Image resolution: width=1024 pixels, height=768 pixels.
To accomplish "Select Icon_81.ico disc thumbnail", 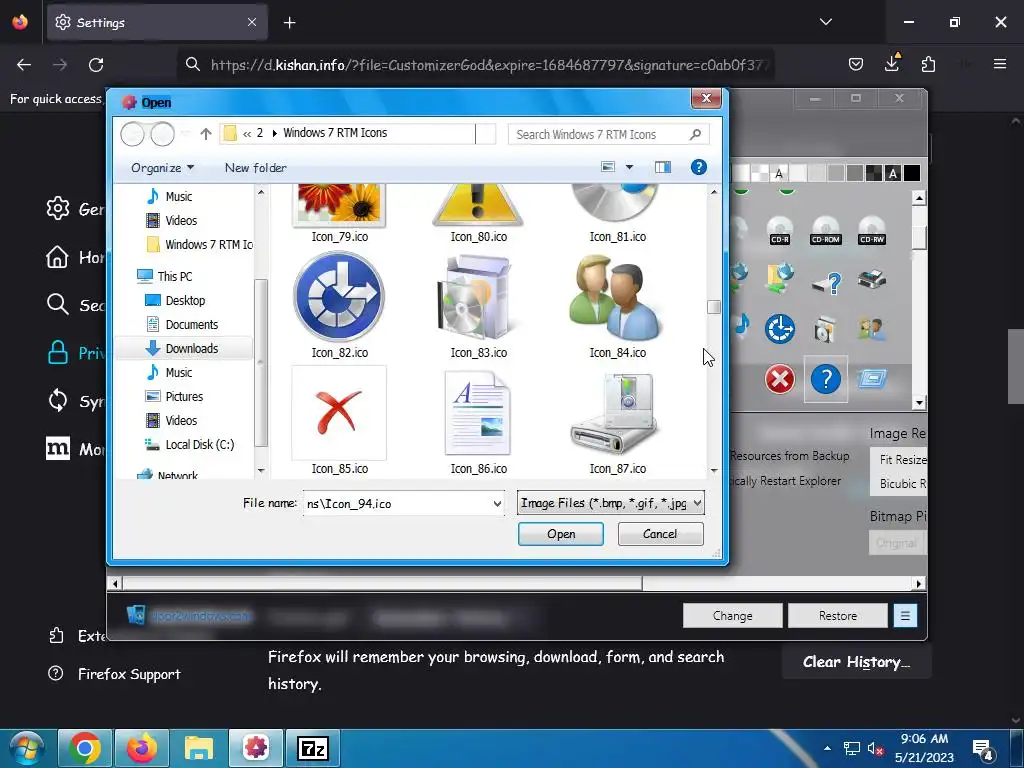I will [616, 204].
